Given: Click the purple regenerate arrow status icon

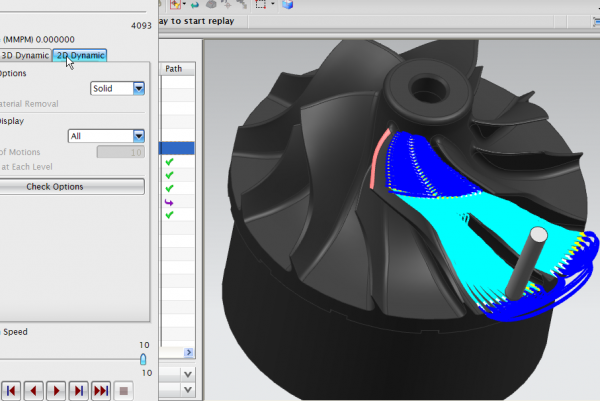Looking at the screenshot, I should 169,202.
